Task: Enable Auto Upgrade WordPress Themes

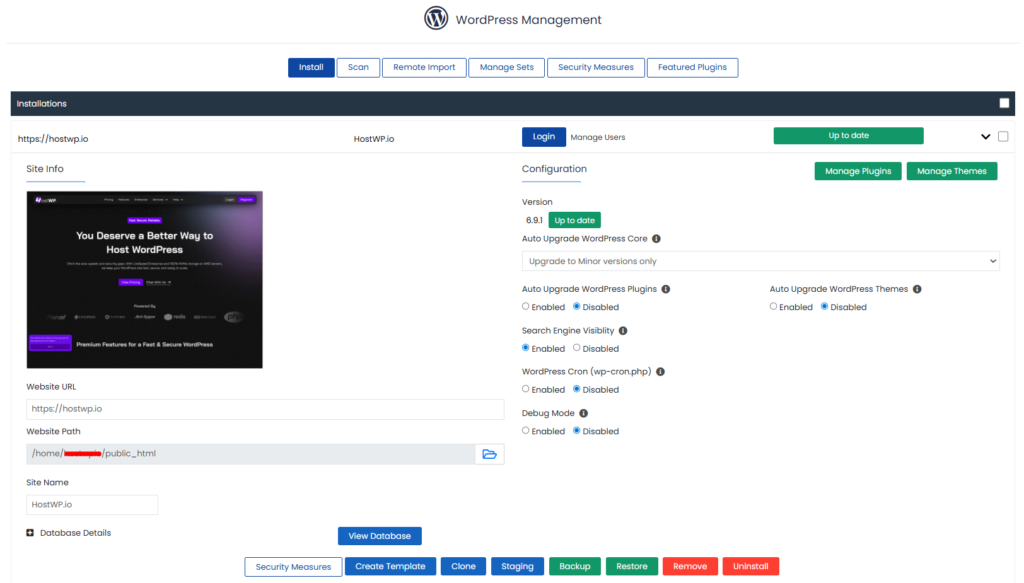Action: point(773,306)
